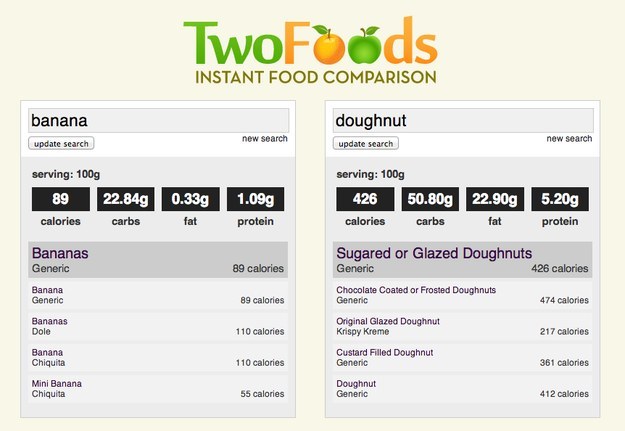
Task: Select Custard Filled Doughnut result
Action: click(462, 357)
